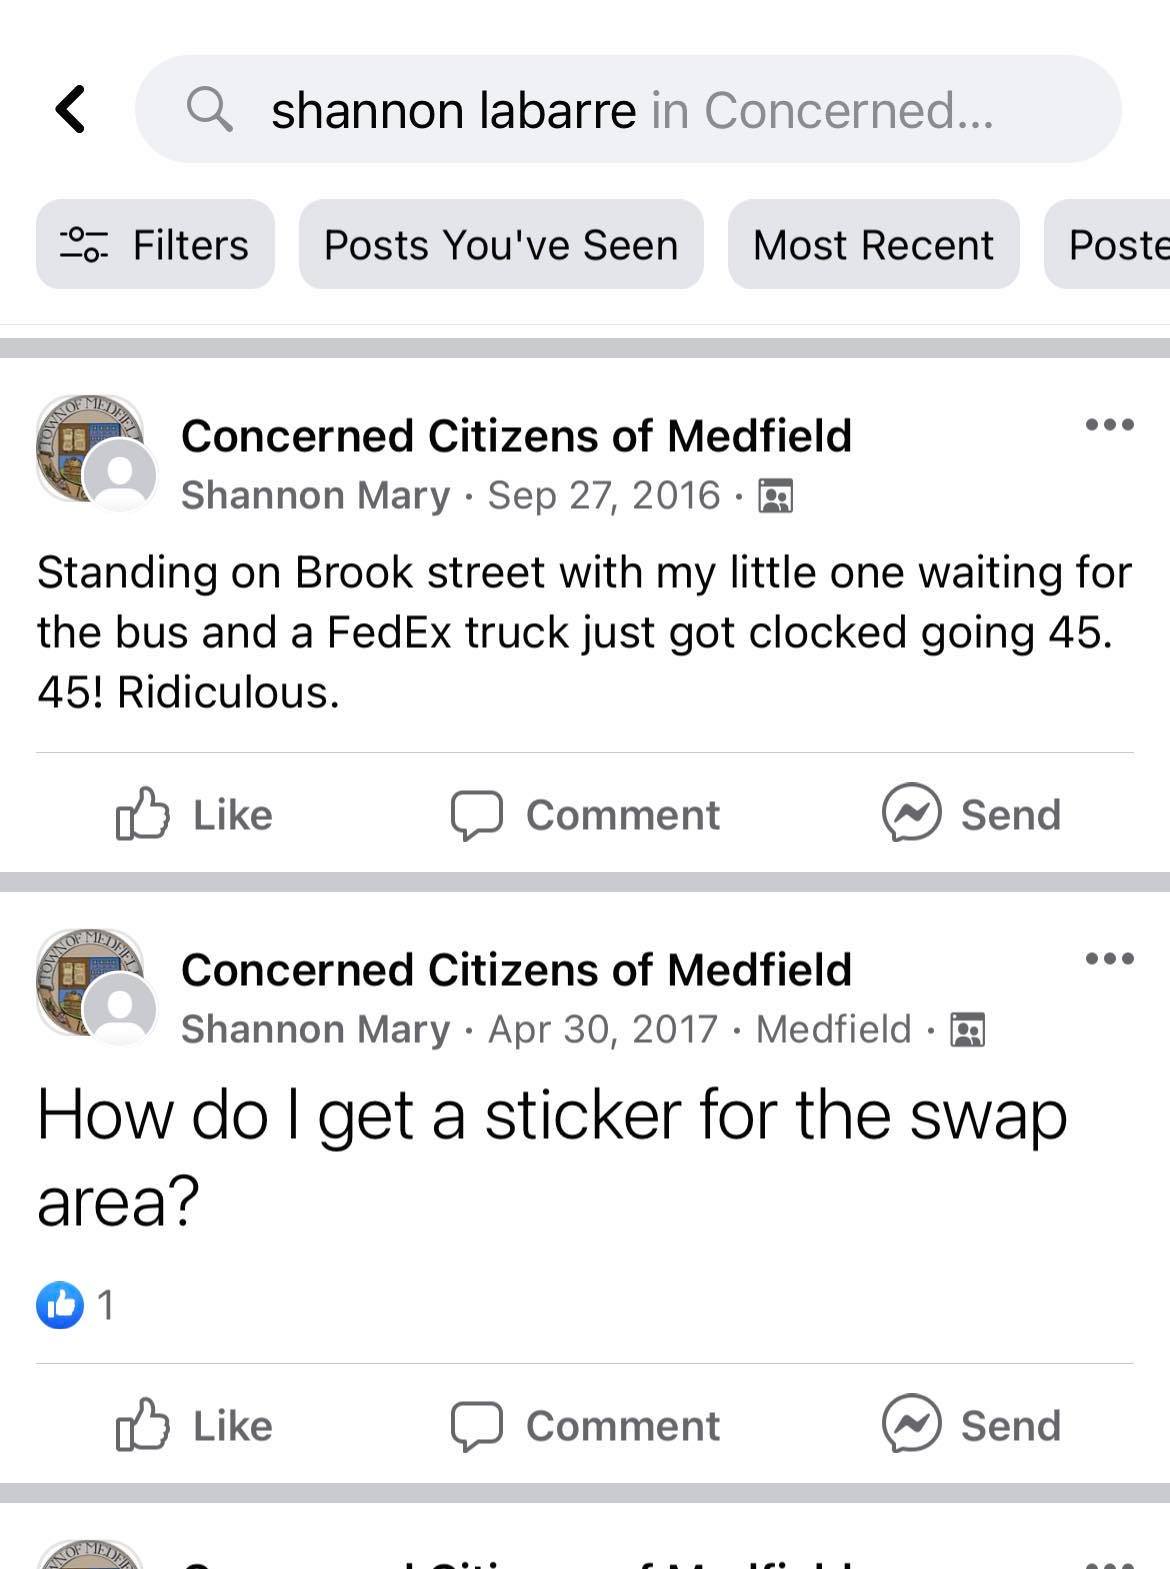The width and height of the screenshot is (1170, 1569).
Task: Tap Comment bubble icon on swap area post
Action: tap(476, 1426)
